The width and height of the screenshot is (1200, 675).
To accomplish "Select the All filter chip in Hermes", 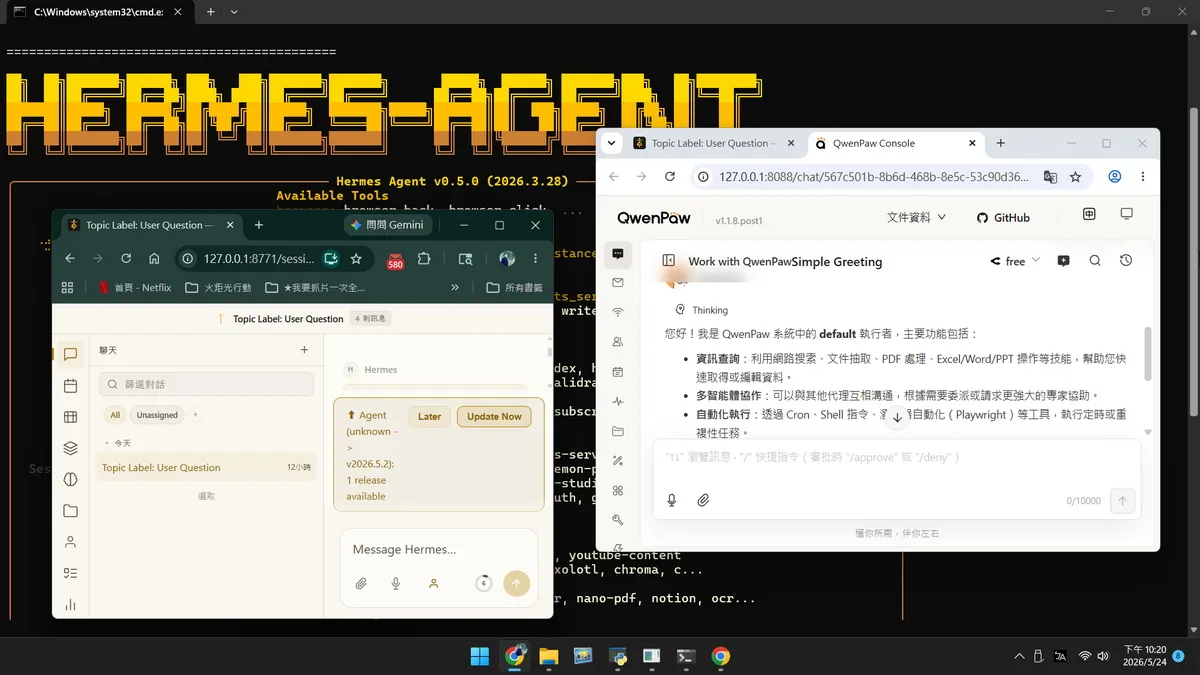I will click(x=115, y=414).
